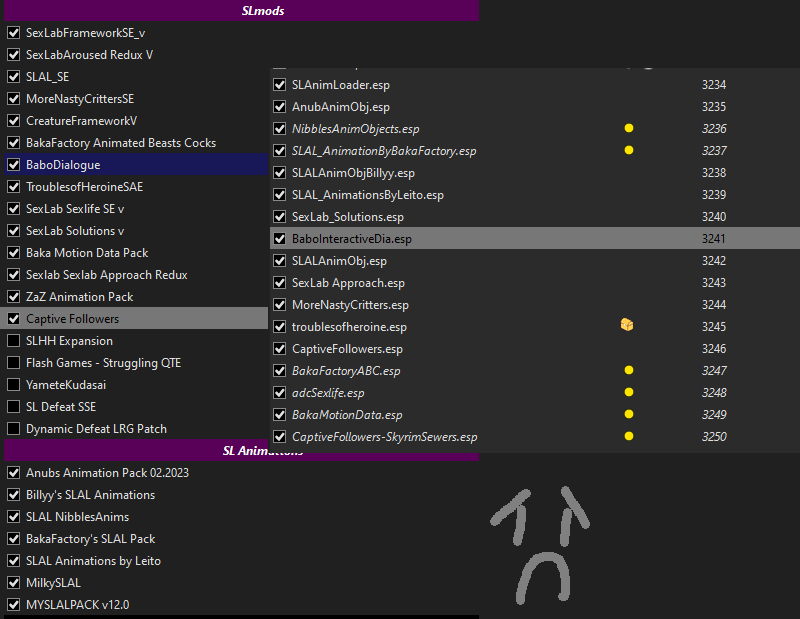Screen dimensions: 800x619
Task: Select the CreatureFrameworkV mod row
Action: click(82, 120)
